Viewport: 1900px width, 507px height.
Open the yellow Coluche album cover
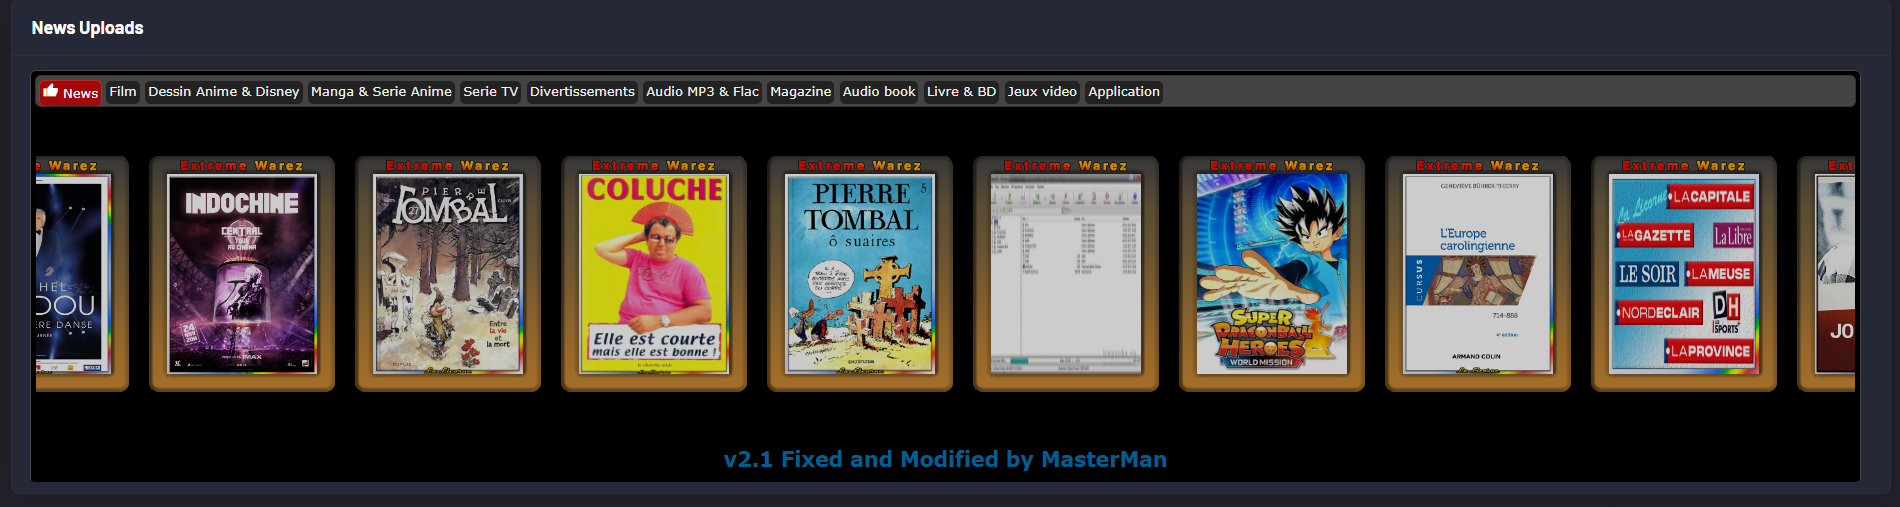[654, 274]
